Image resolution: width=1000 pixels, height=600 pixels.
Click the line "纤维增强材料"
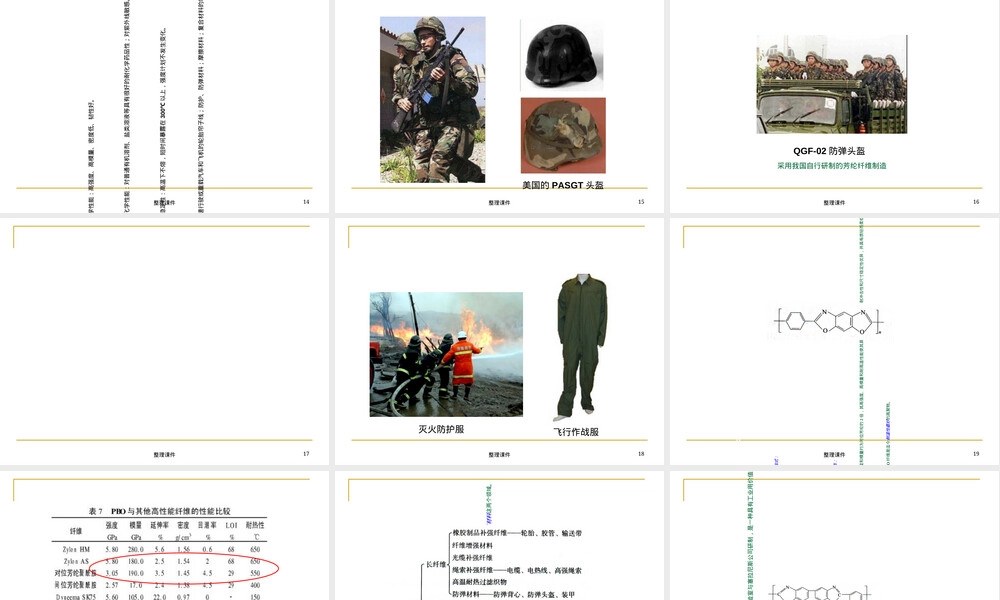(x=472, y=545)
